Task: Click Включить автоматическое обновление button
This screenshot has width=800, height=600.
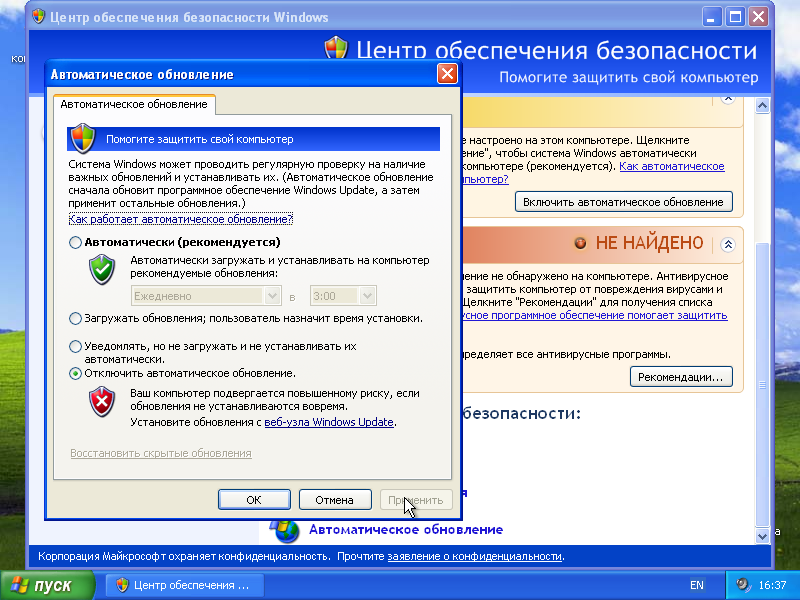Action: tap(623, 202)
